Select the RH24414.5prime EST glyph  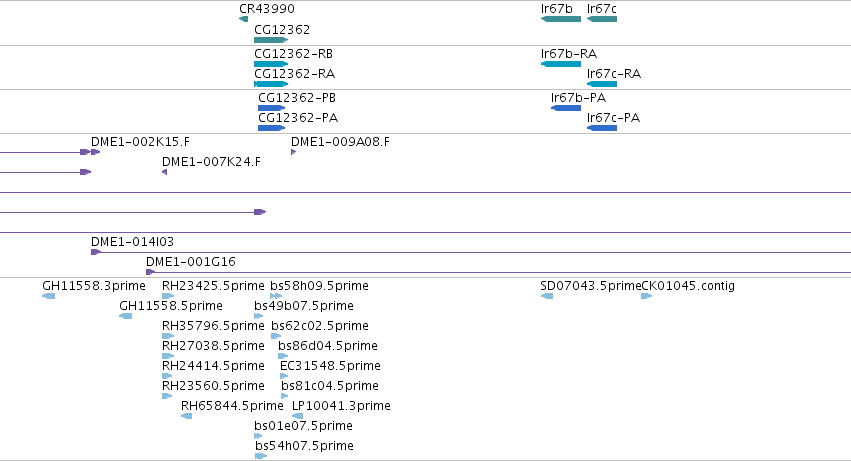(x=167, y=376)
